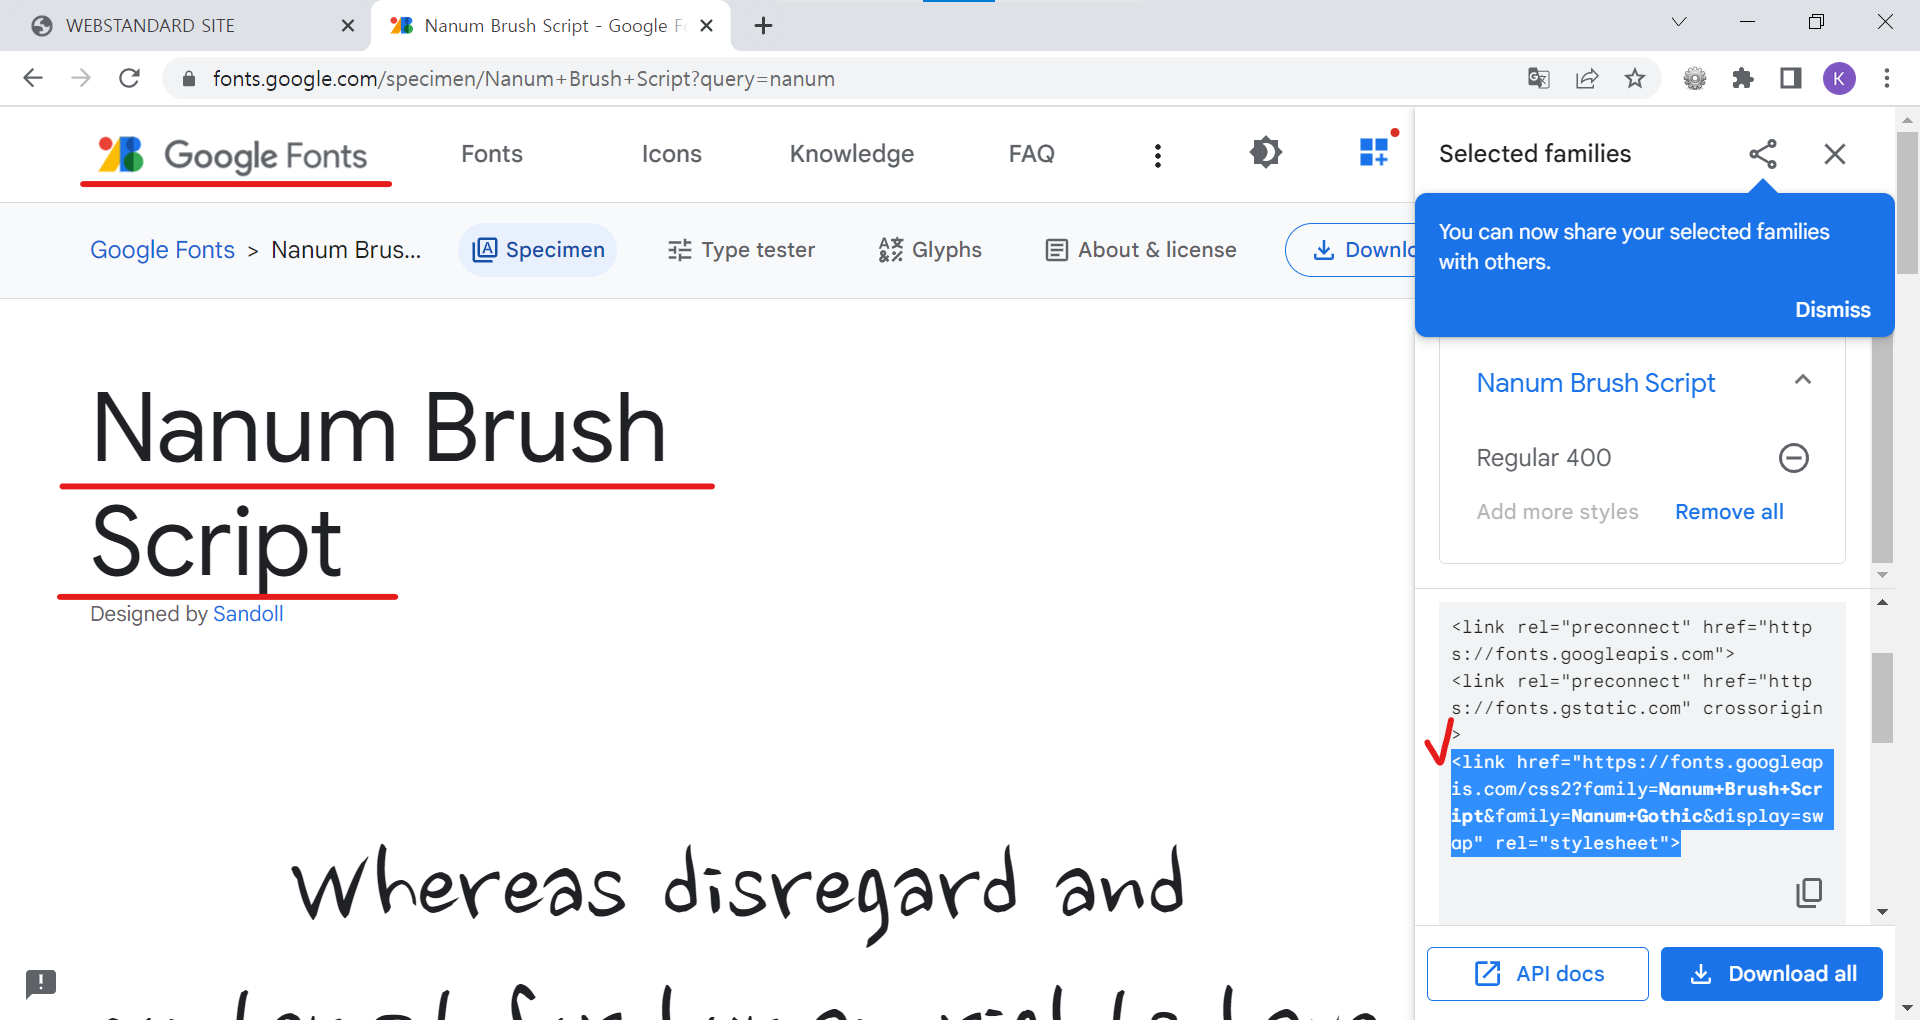Click the page scrollbar up arrow
The height and width of the screenshot is (1020, 1920).
(1907, 120)
